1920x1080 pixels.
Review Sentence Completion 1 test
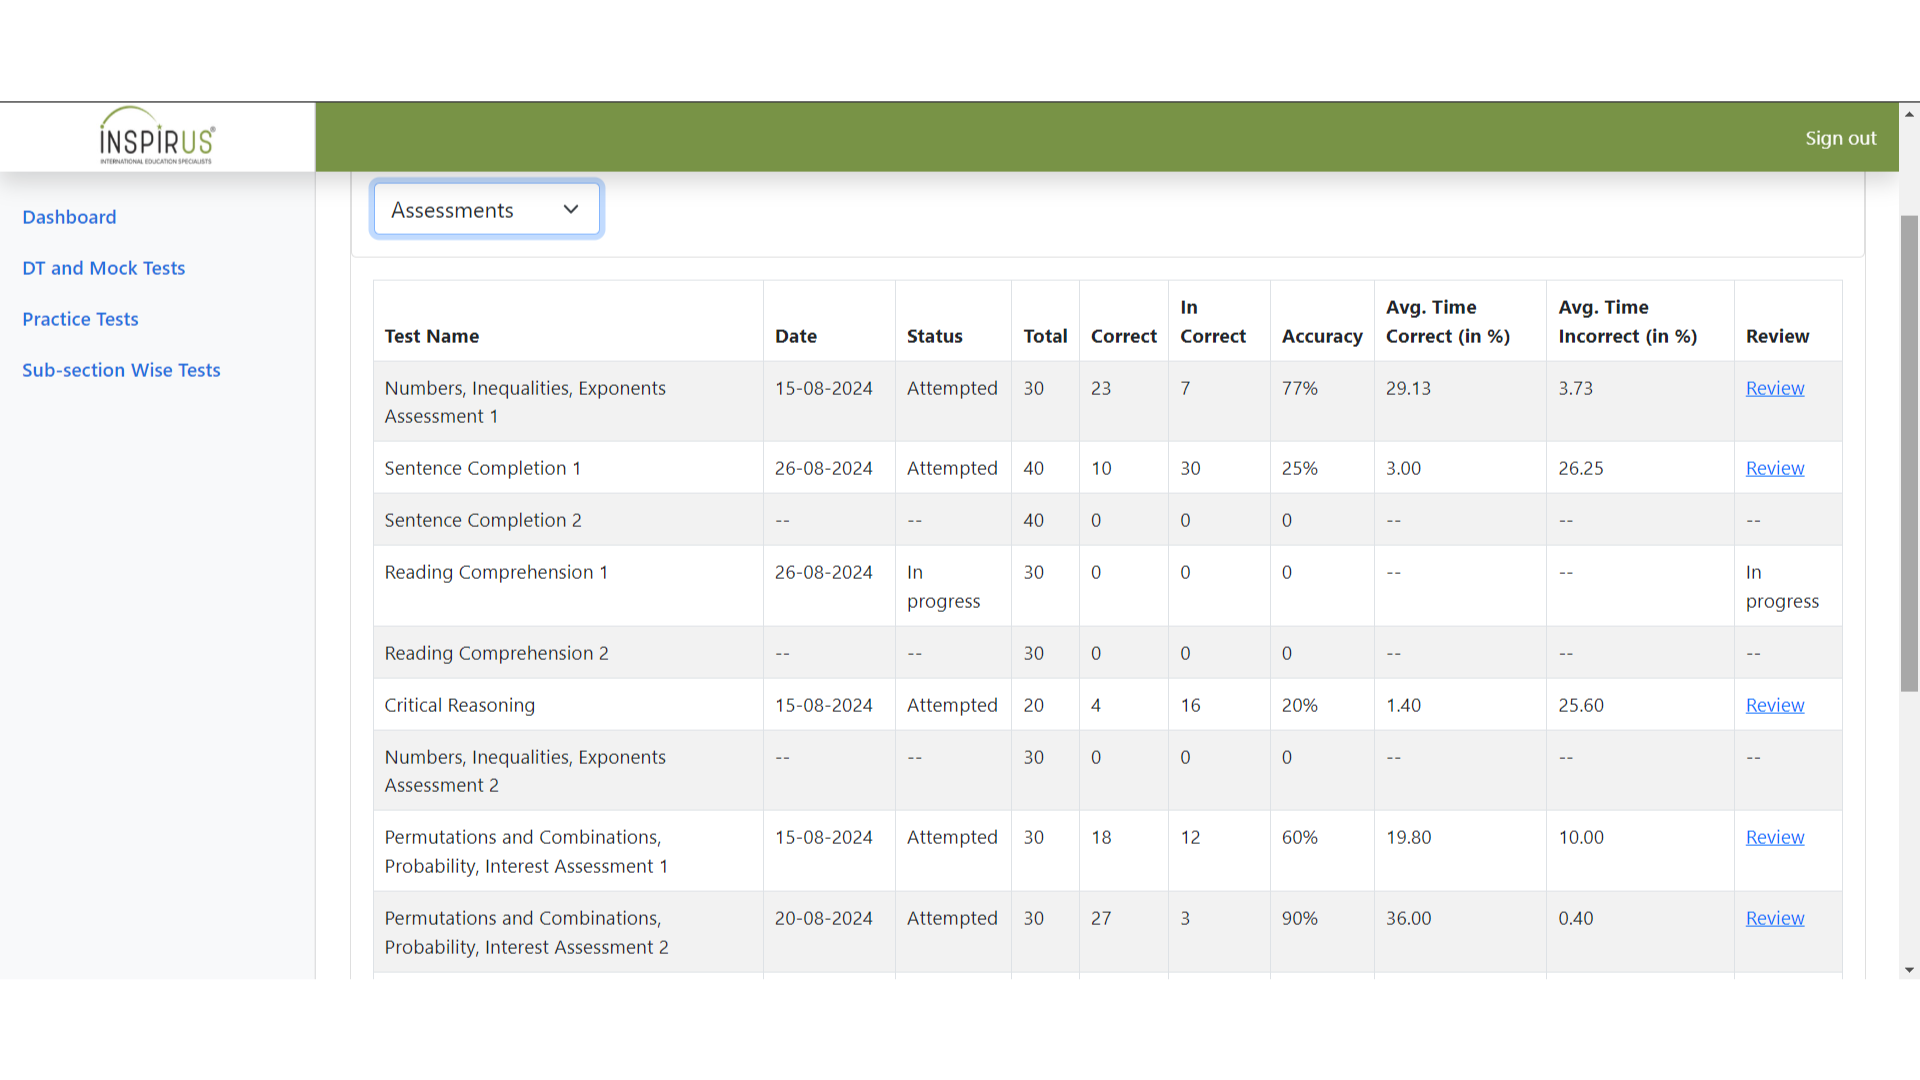(1775, 468)
